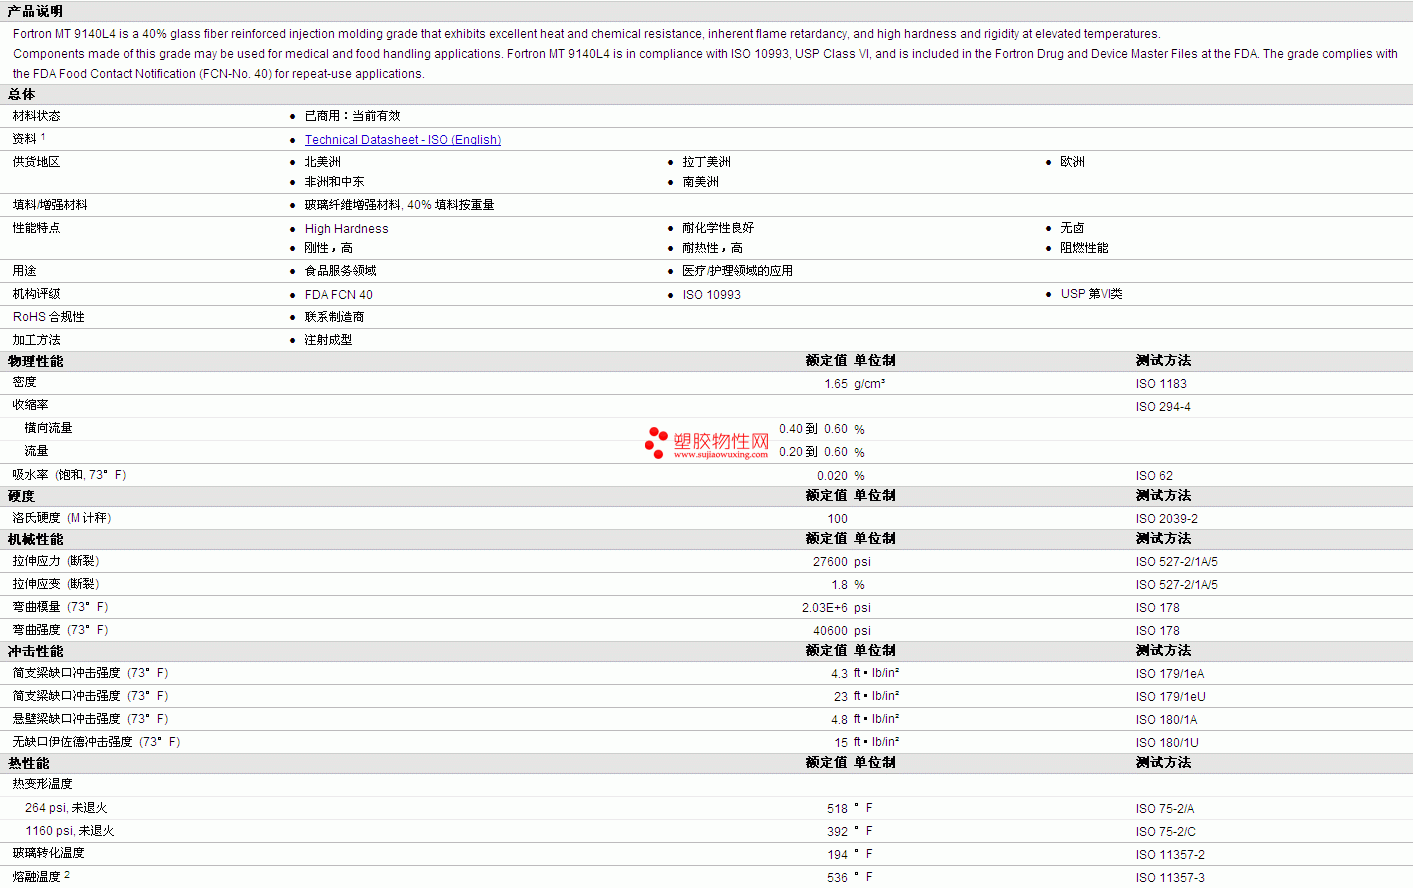This screenshot has height=888, width=1413.
Task: Click the 耐化学性良好 feature entry
Action: click(718, 228)
